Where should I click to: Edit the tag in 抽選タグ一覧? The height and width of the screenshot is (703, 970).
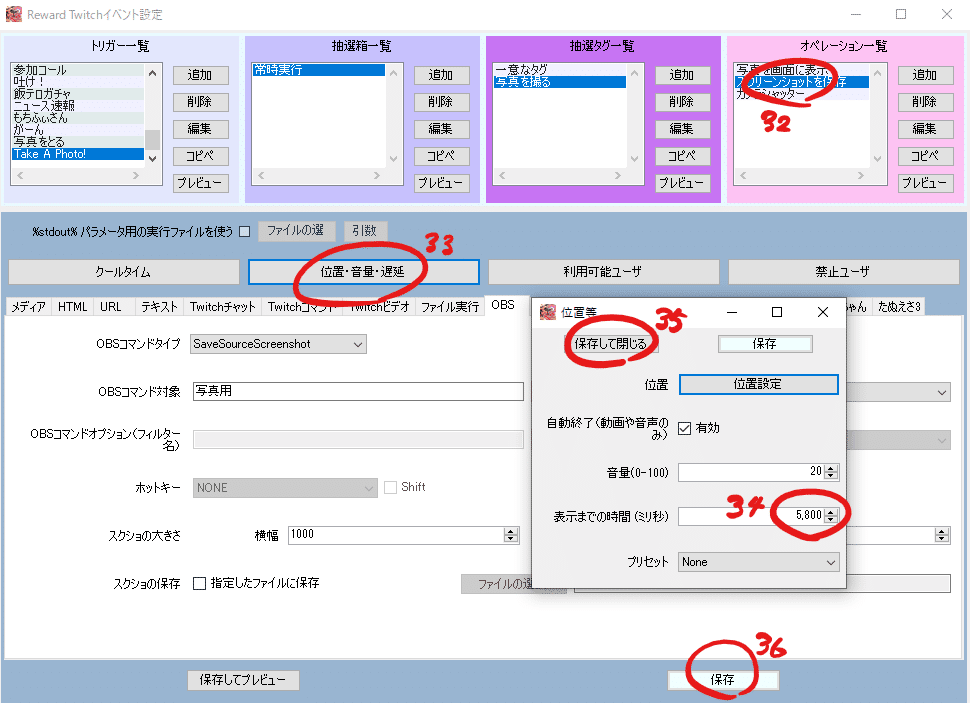[682, 129]
